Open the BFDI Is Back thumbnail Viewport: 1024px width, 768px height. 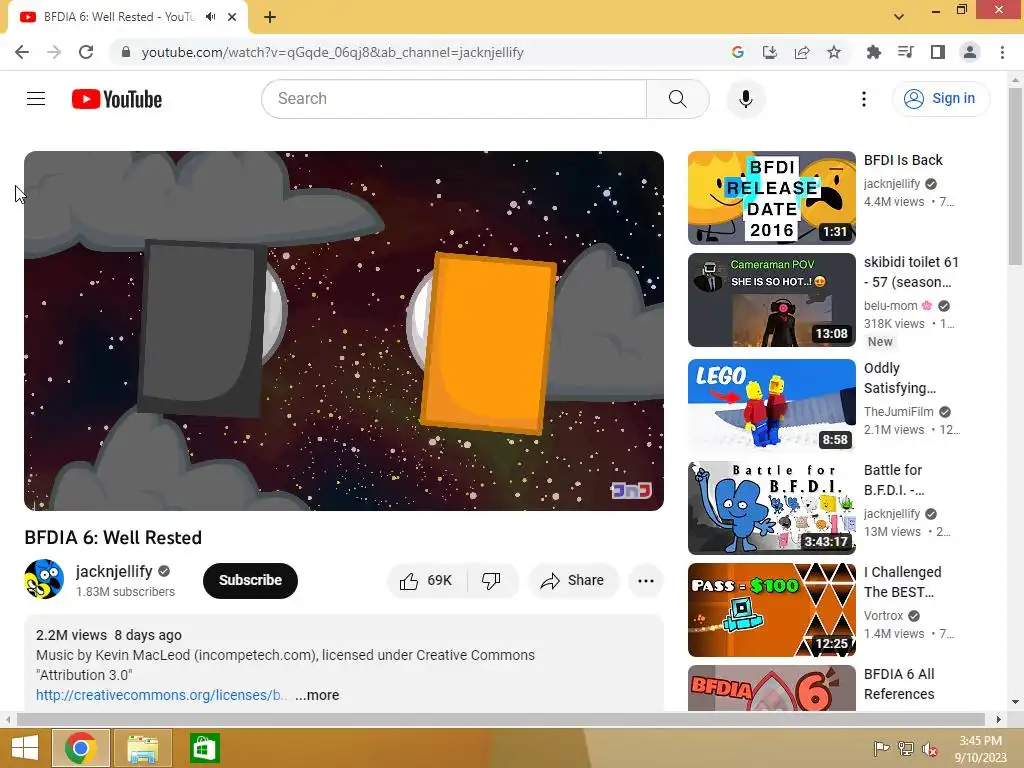tap(771, 198)
